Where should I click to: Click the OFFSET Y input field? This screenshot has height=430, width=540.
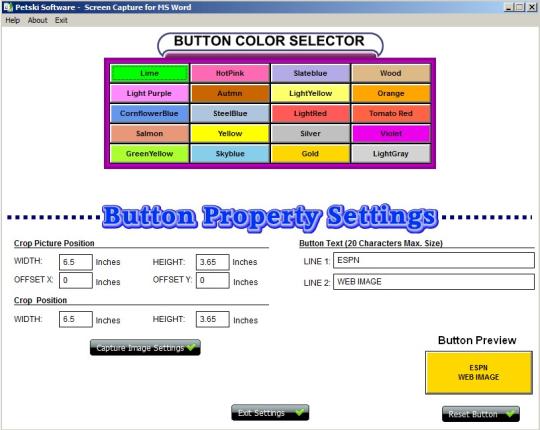212,280
